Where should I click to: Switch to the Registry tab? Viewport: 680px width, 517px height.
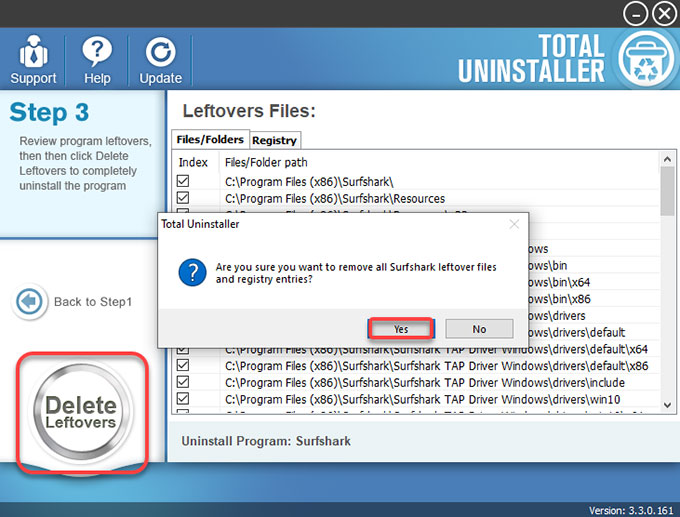coord(275,140)
